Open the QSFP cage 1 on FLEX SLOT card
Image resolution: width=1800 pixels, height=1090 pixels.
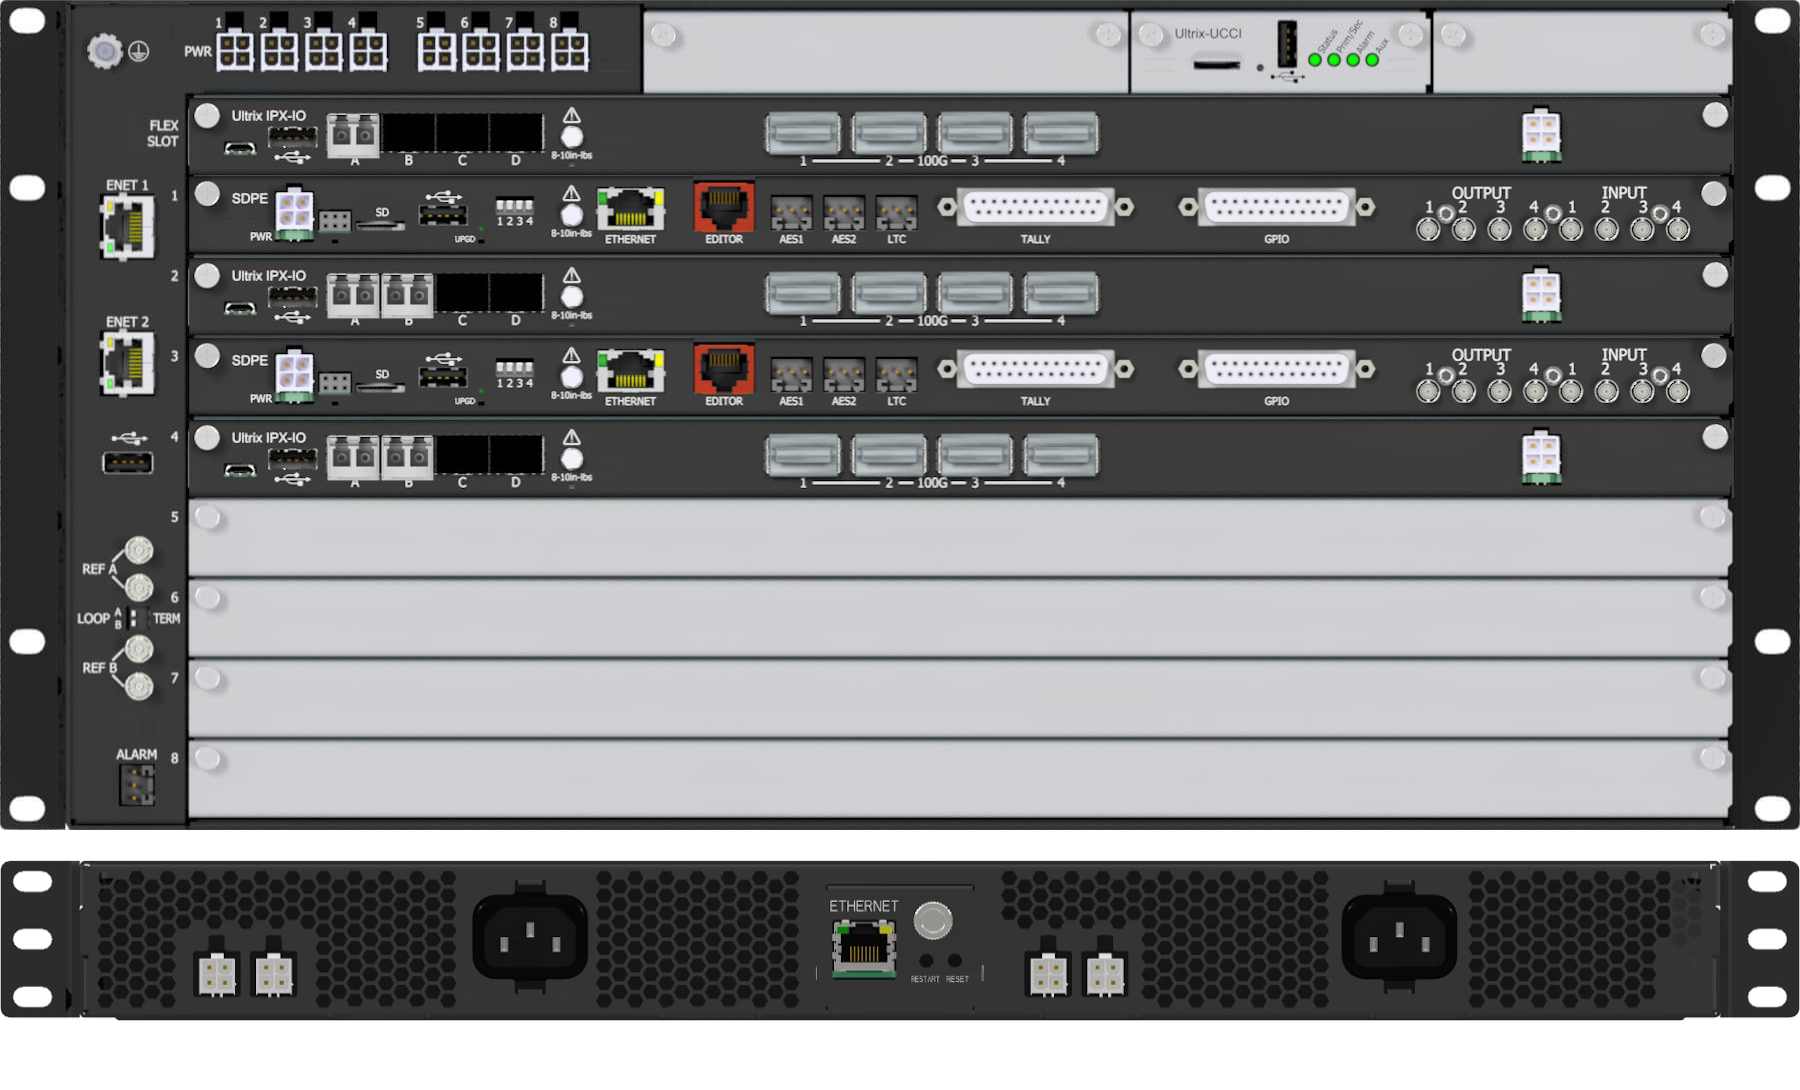[x=803, y=131]
